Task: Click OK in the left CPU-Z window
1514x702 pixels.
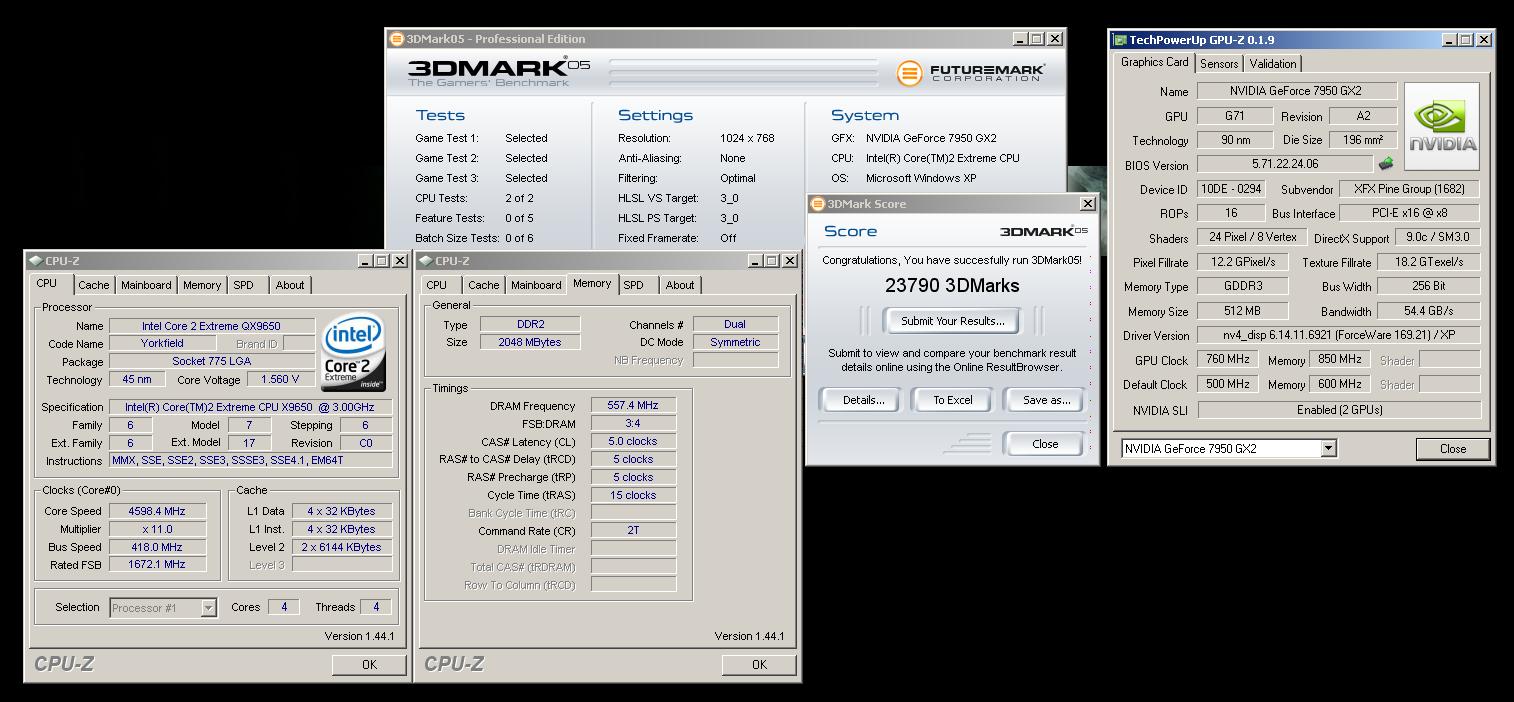Action: (x=369, y=664)
